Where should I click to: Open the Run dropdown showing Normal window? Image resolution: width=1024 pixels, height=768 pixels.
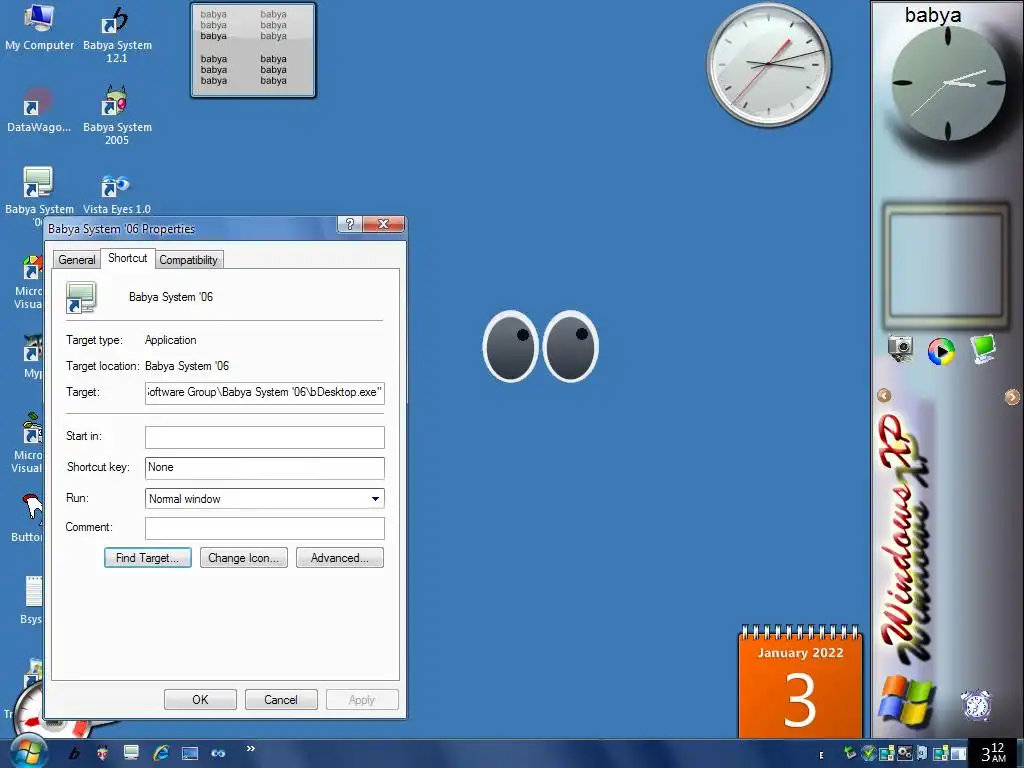[x=264, y=498]
